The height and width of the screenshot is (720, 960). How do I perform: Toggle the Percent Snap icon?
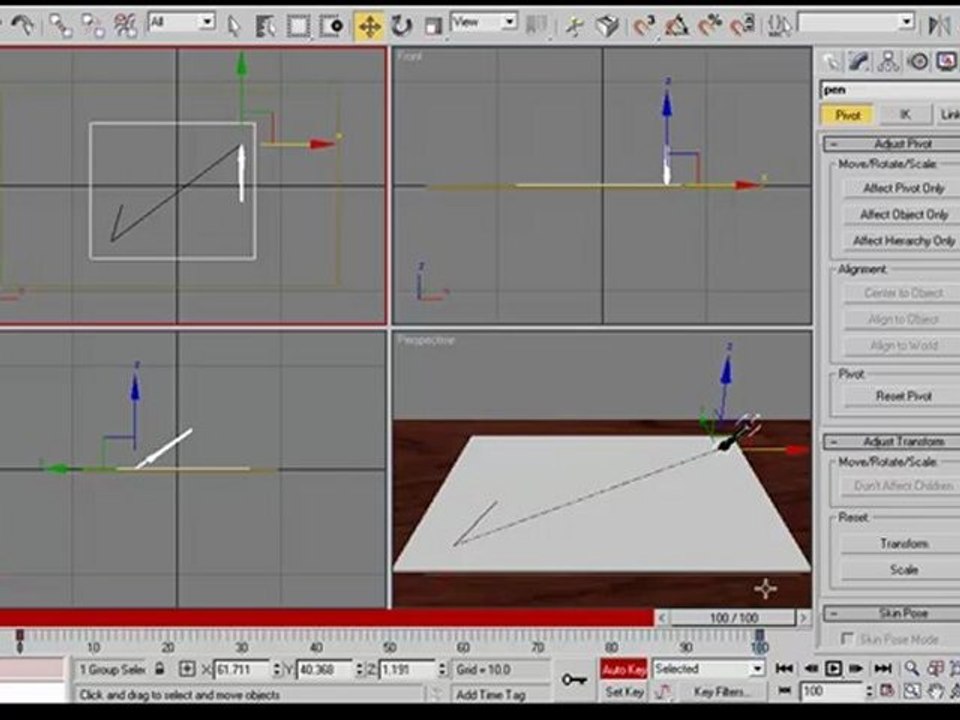pos(710,26)
